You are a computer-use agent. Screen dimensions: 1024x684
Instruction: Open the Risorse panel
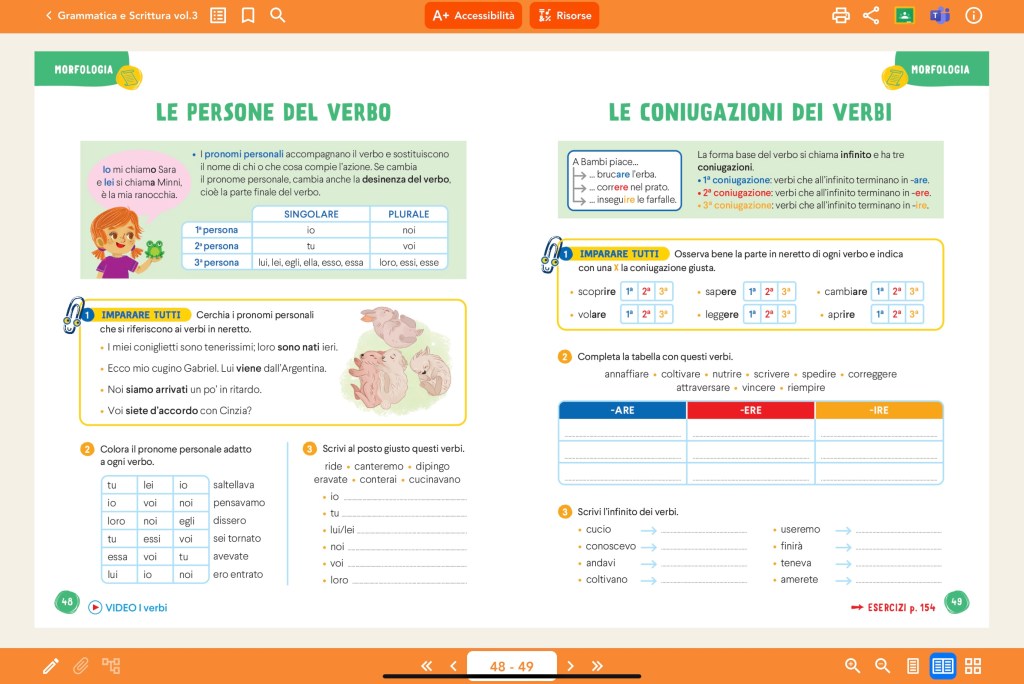(564, 15)
